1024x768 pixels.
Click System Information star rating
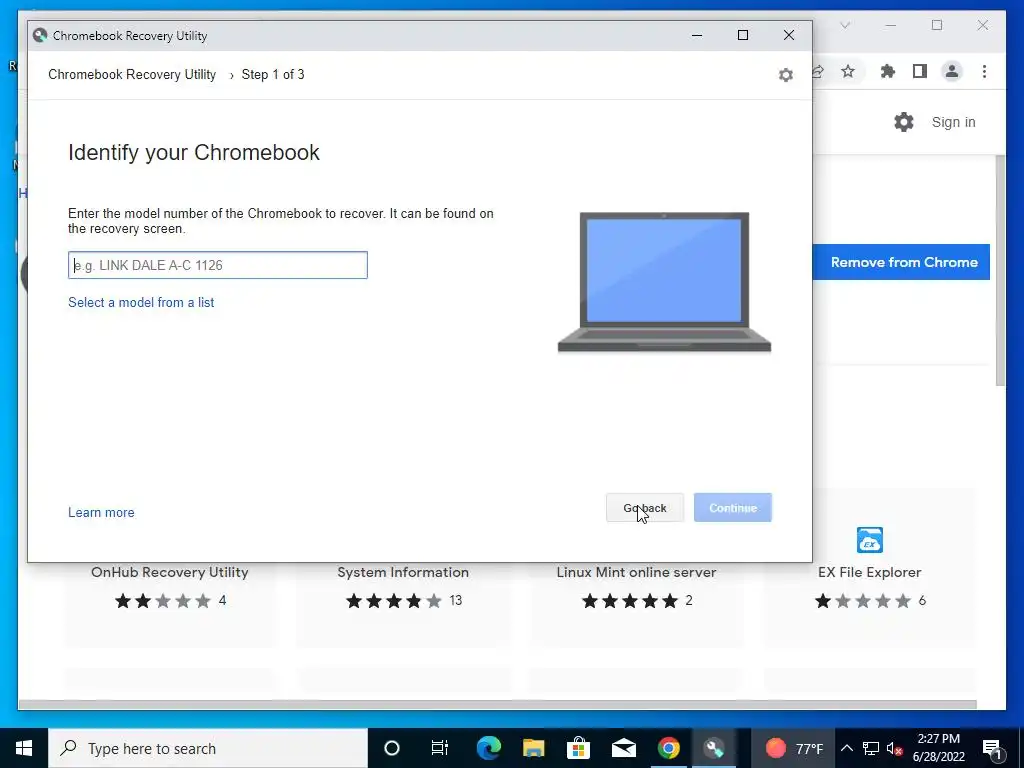coord(394,601)
